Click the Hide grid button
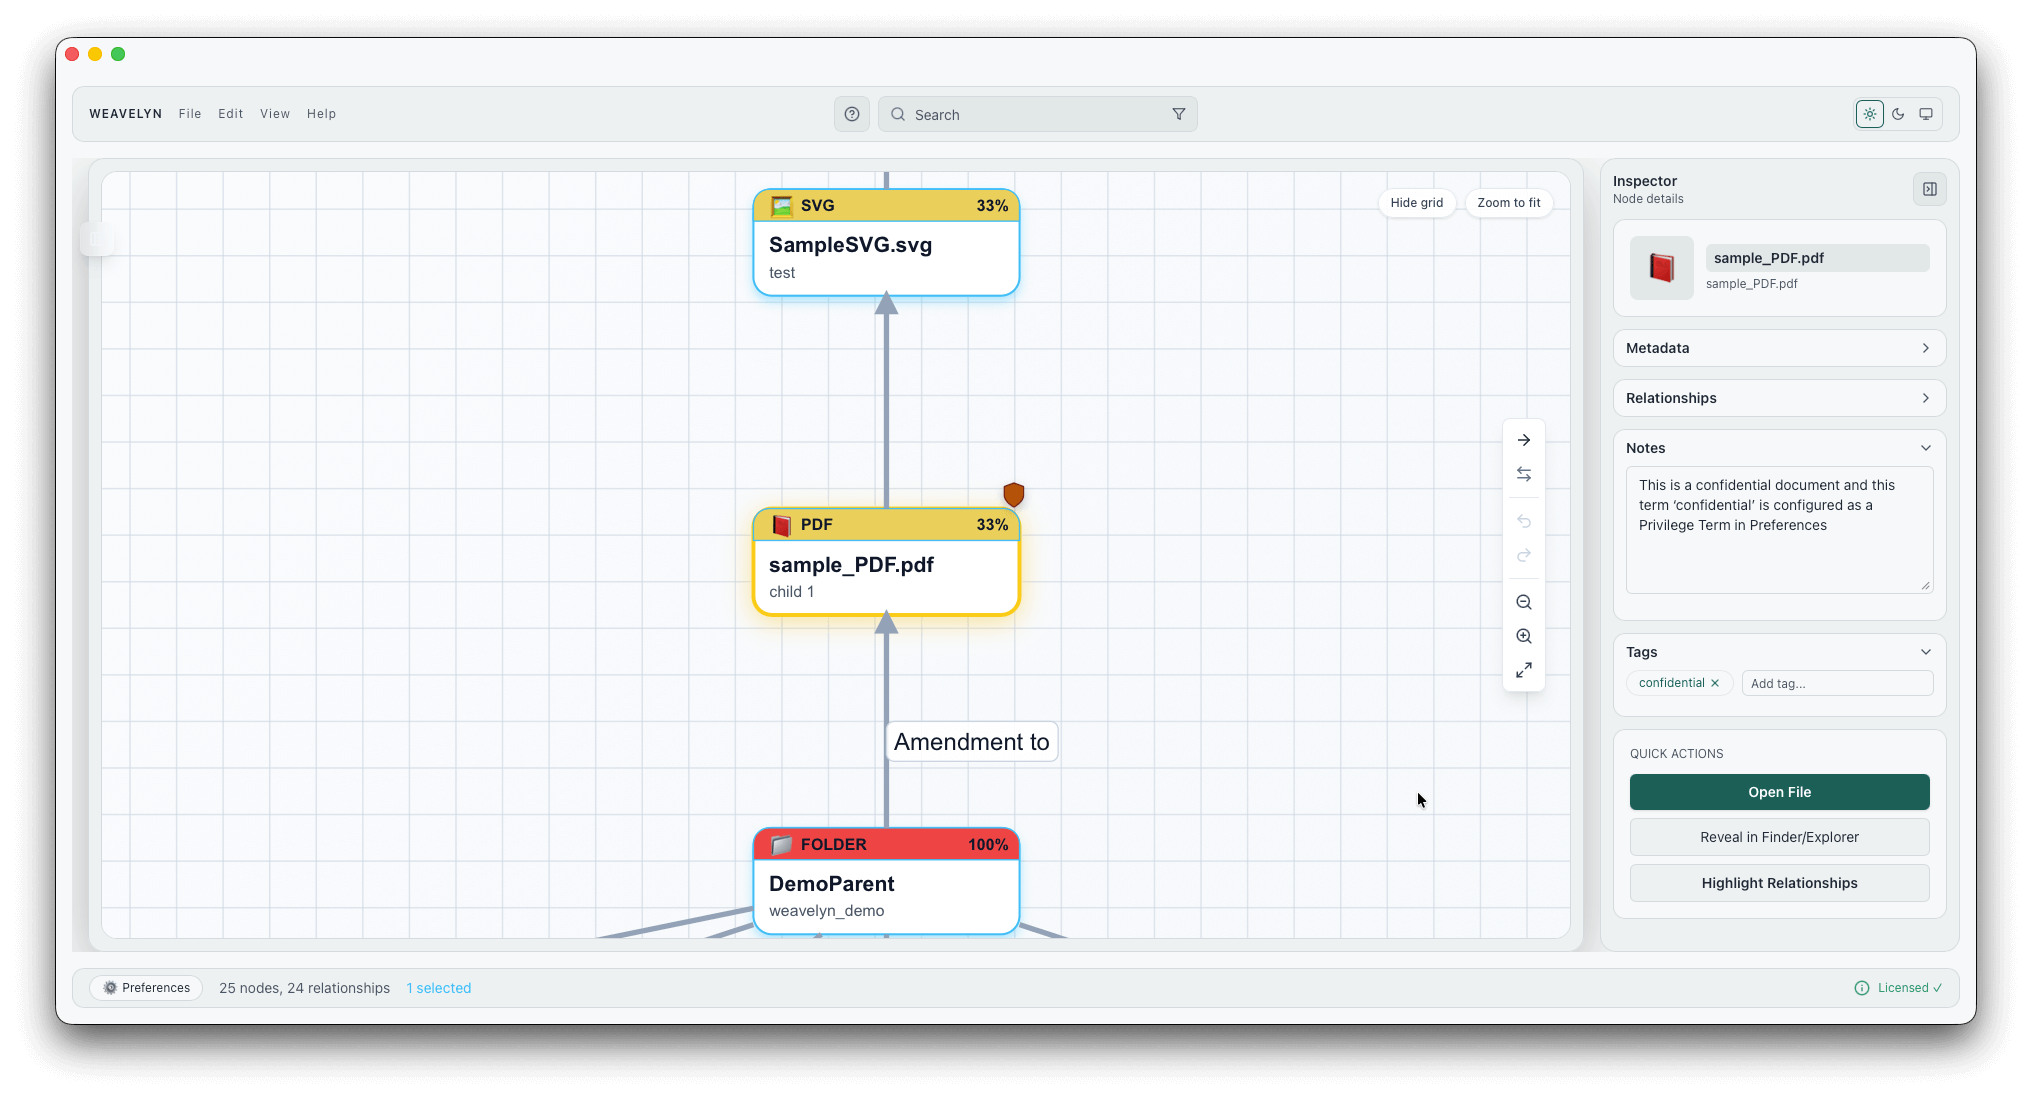This screenshot has width=2032, height=1098. [x=1416, y=203]
